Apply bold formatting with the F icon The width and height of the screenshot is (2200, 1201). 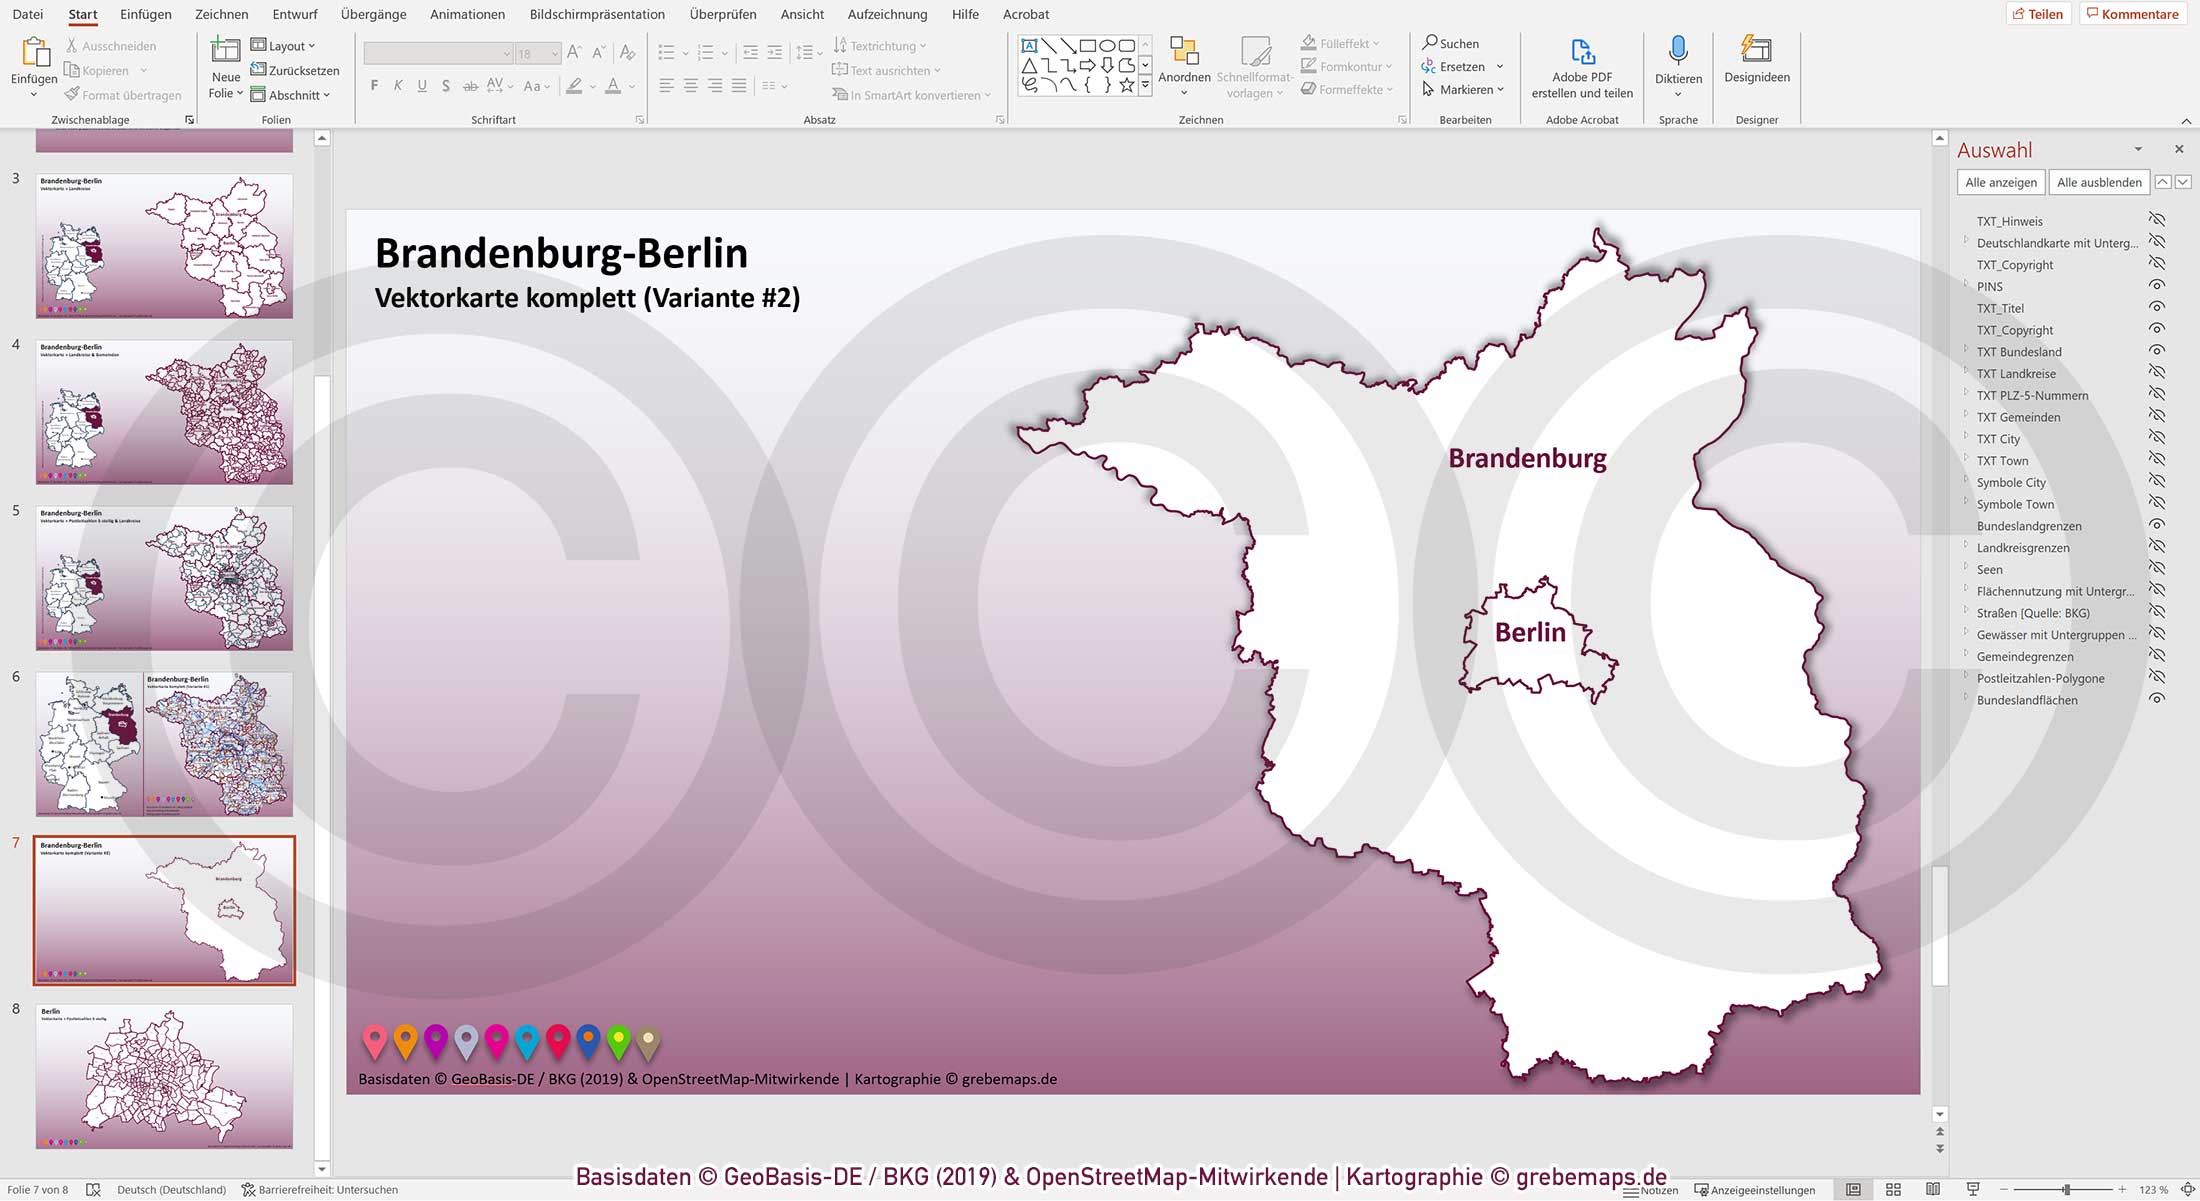pyautogui.click(x=373, y=86)
